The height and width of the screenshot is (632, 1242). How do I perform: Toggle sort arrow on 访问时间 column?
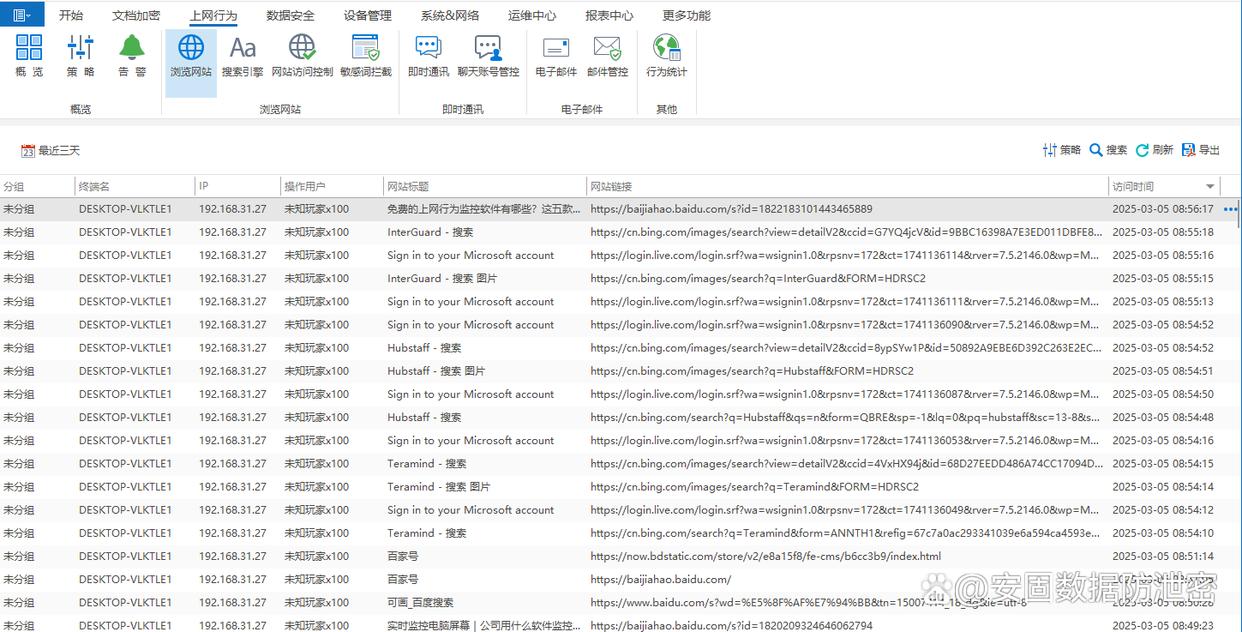[1210, 187]
